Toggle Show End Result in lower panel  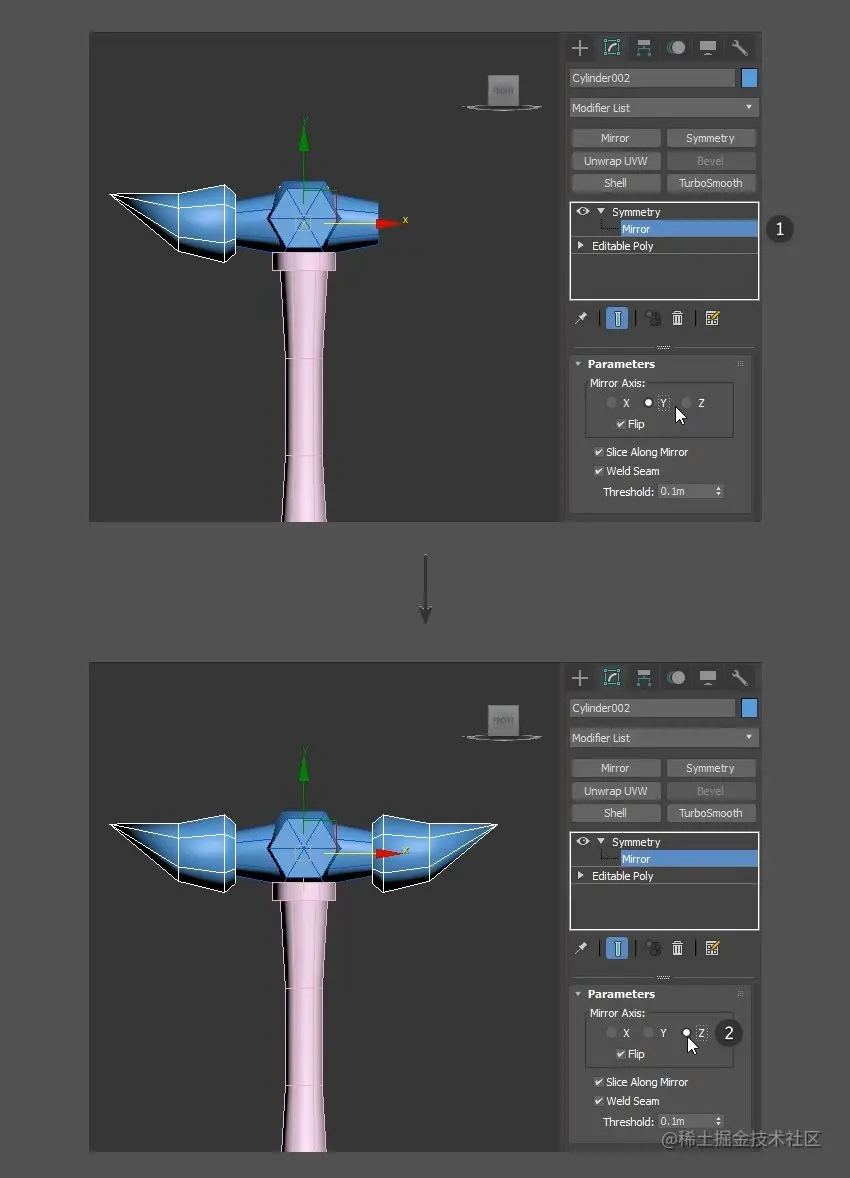pyautogui.click(x=616, y=948)
